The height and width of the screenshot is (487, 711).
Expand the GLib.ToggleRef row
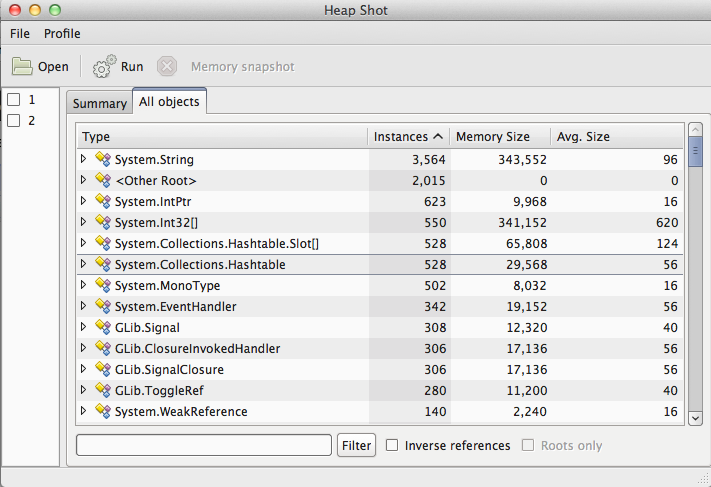[84, 390]
